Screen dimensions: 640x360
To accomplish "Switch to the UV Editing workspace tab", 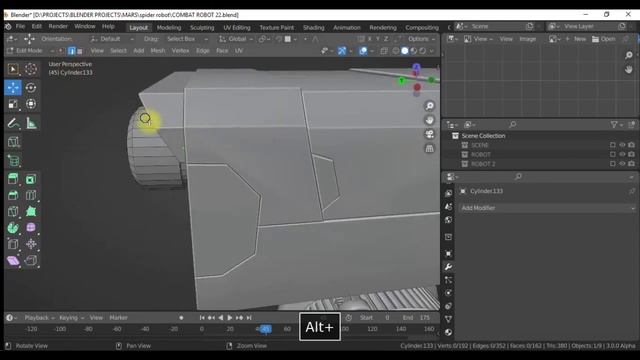I will (x=237, y=28).
